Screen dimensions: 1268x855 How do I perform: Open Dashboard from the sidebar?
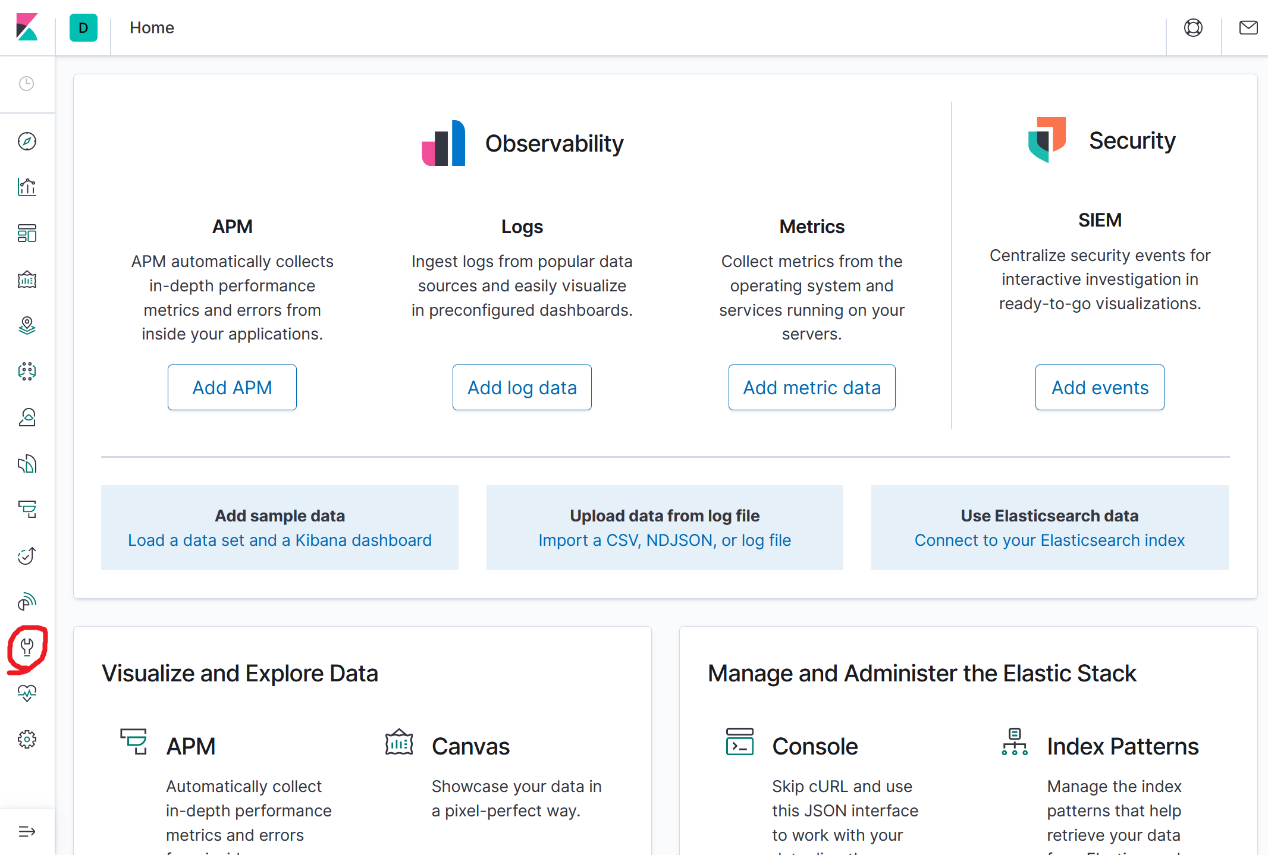coord(27,233)
